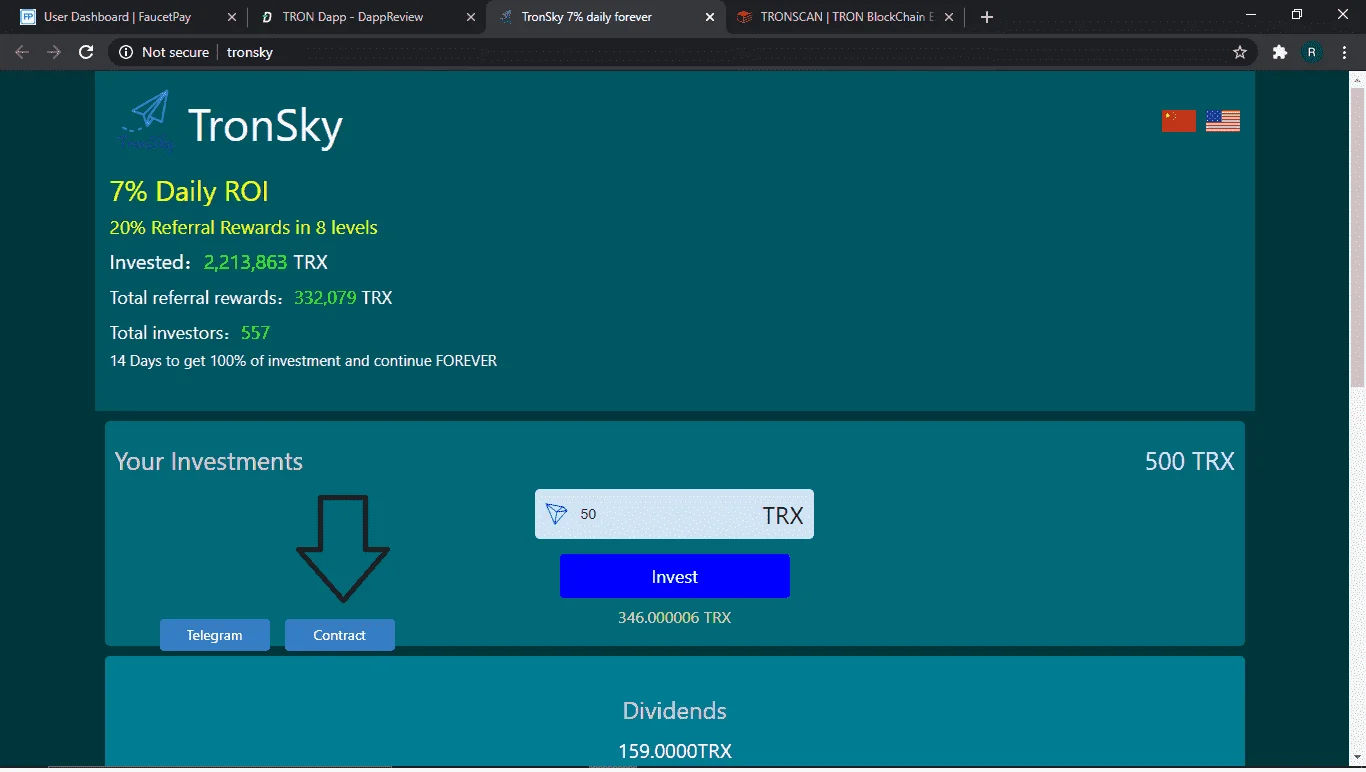Switch to TRON Dapp - DappReview tab
The width and height of the screenshot is (1366, 772).
point(366,17)
